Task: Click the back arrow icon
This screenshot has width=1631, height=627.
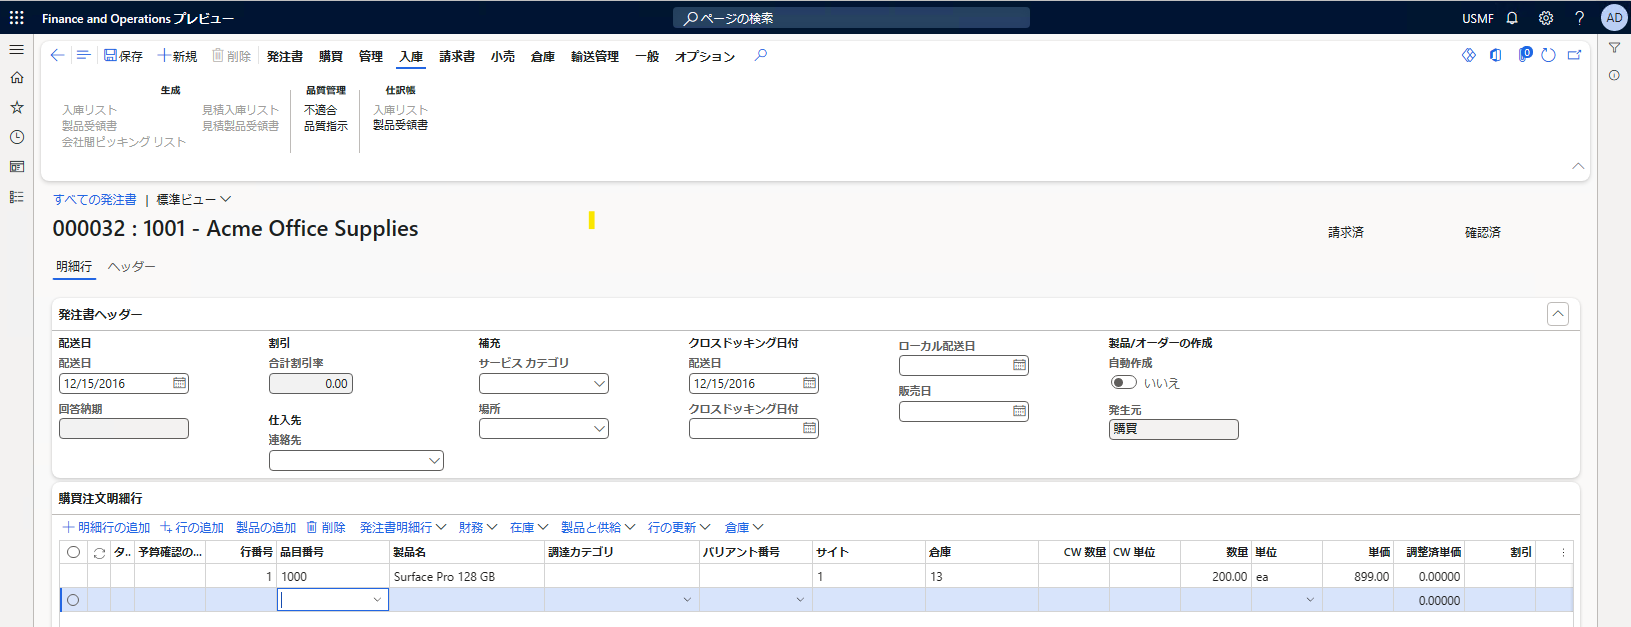Action: point(57,56)
